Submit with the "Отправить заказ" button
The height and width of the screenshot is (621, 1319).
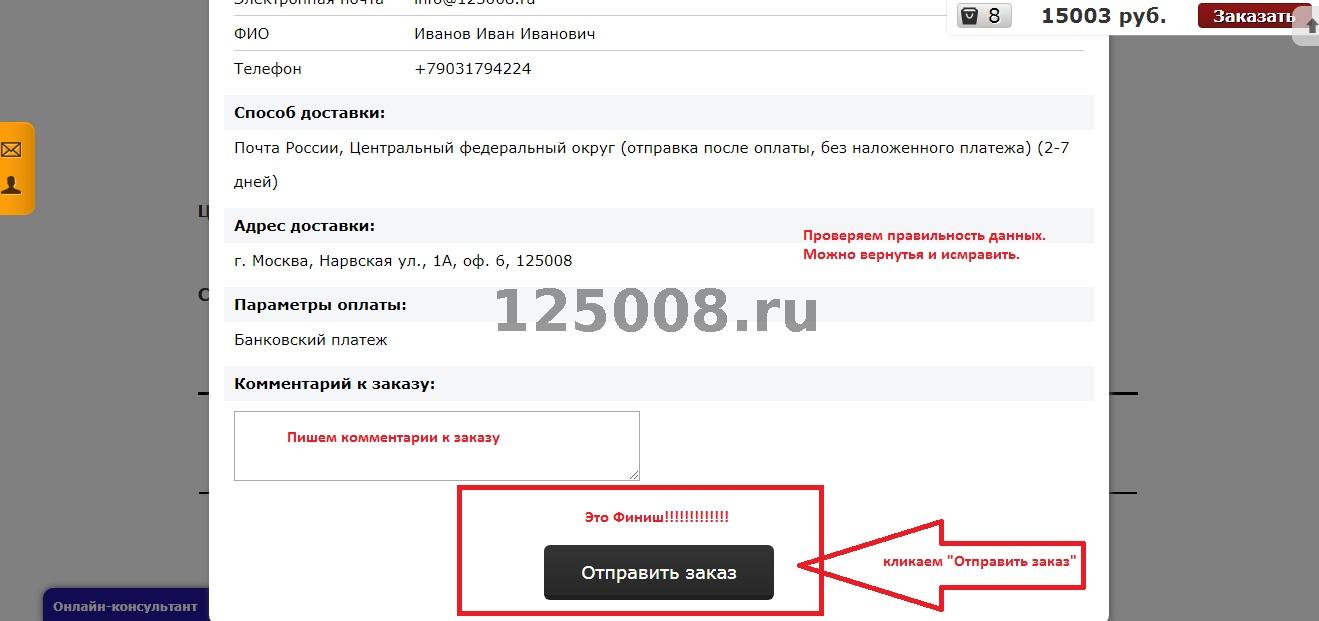(659, 573)
